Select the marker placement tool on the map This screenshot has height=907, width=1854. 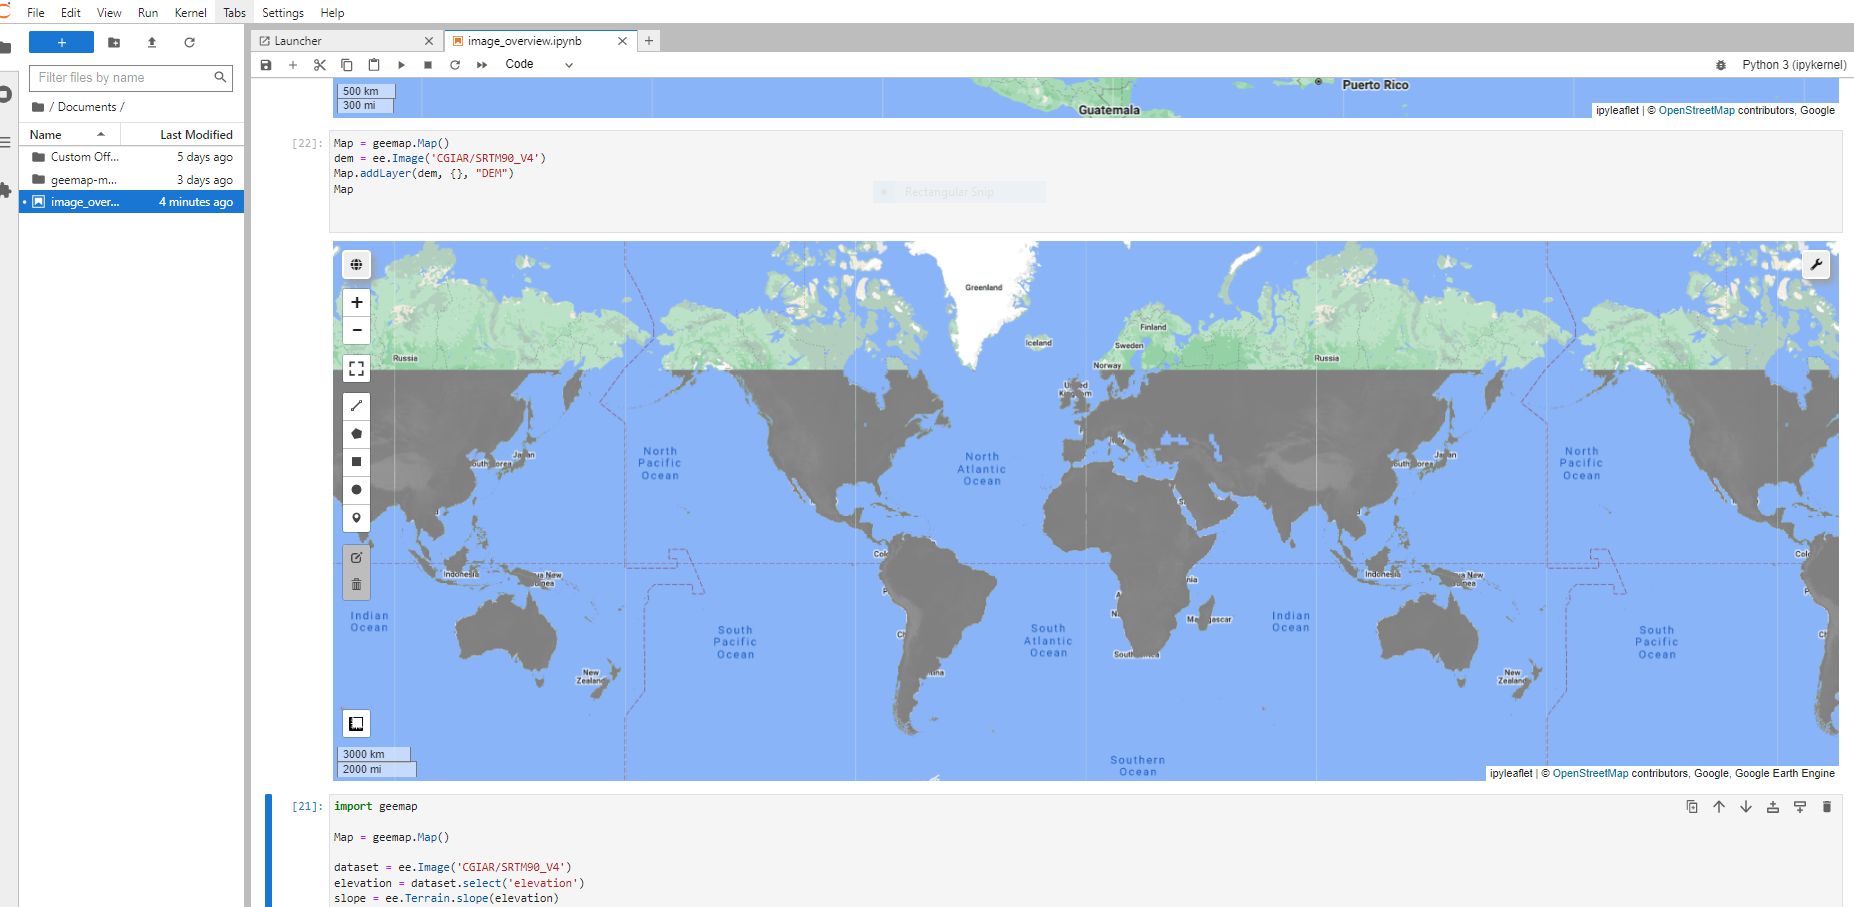tap(356, 517)
